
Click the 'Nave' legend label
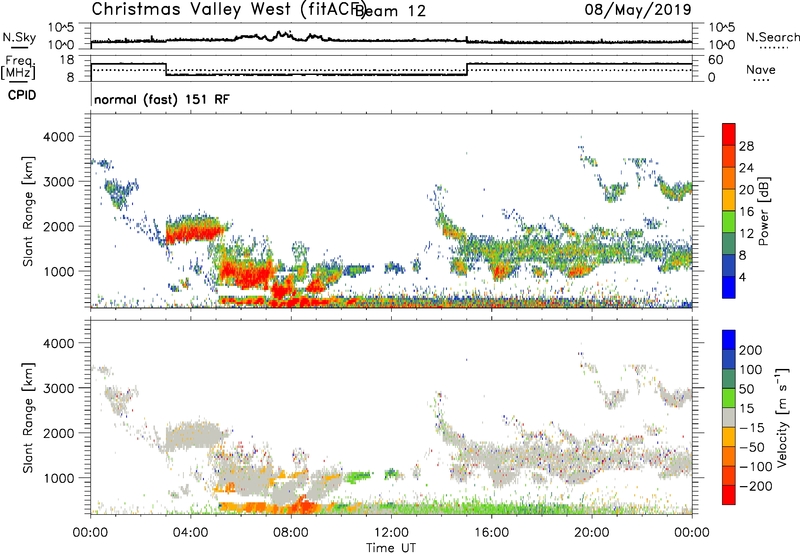[x=761, y=70]
